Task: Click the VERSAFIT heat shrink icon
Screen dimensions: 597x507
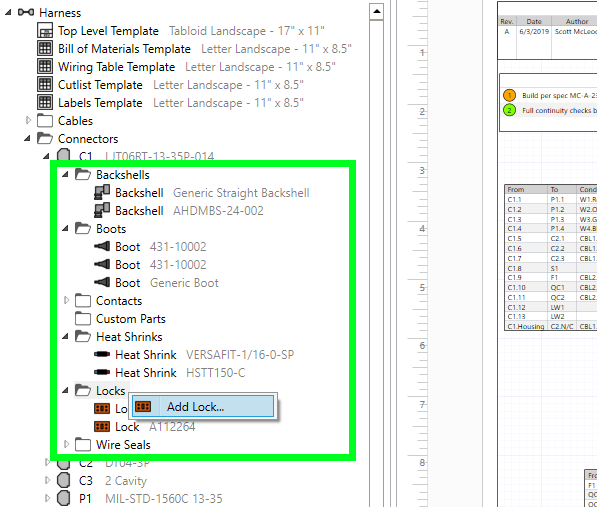Action: point(102,354)
